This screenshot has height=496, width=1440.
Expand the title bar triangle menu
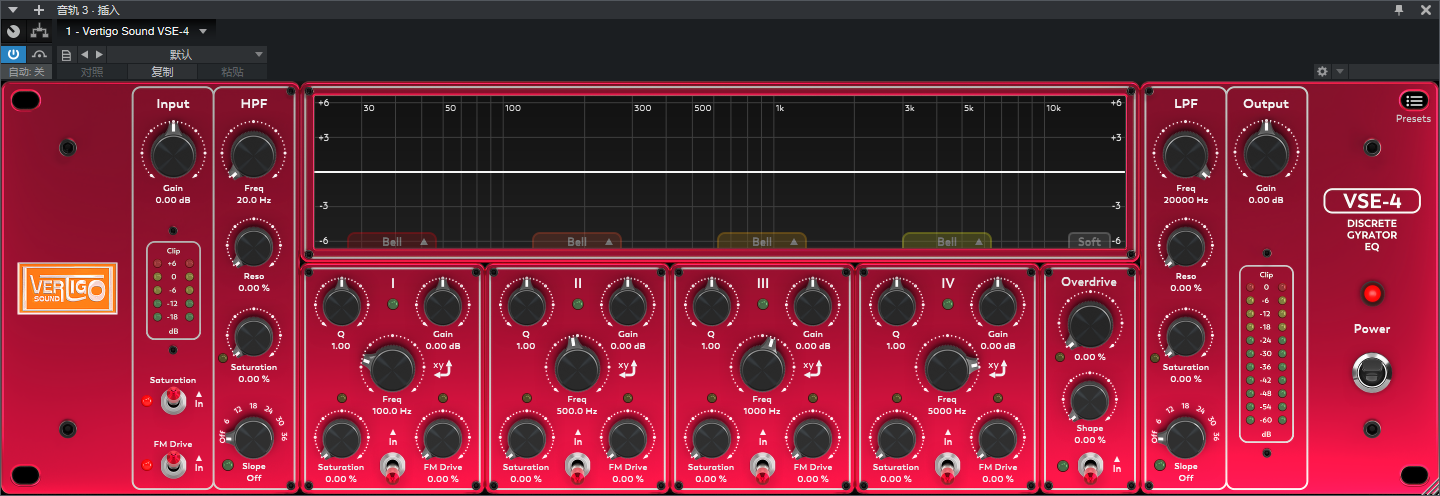click(x=12, y=9)
